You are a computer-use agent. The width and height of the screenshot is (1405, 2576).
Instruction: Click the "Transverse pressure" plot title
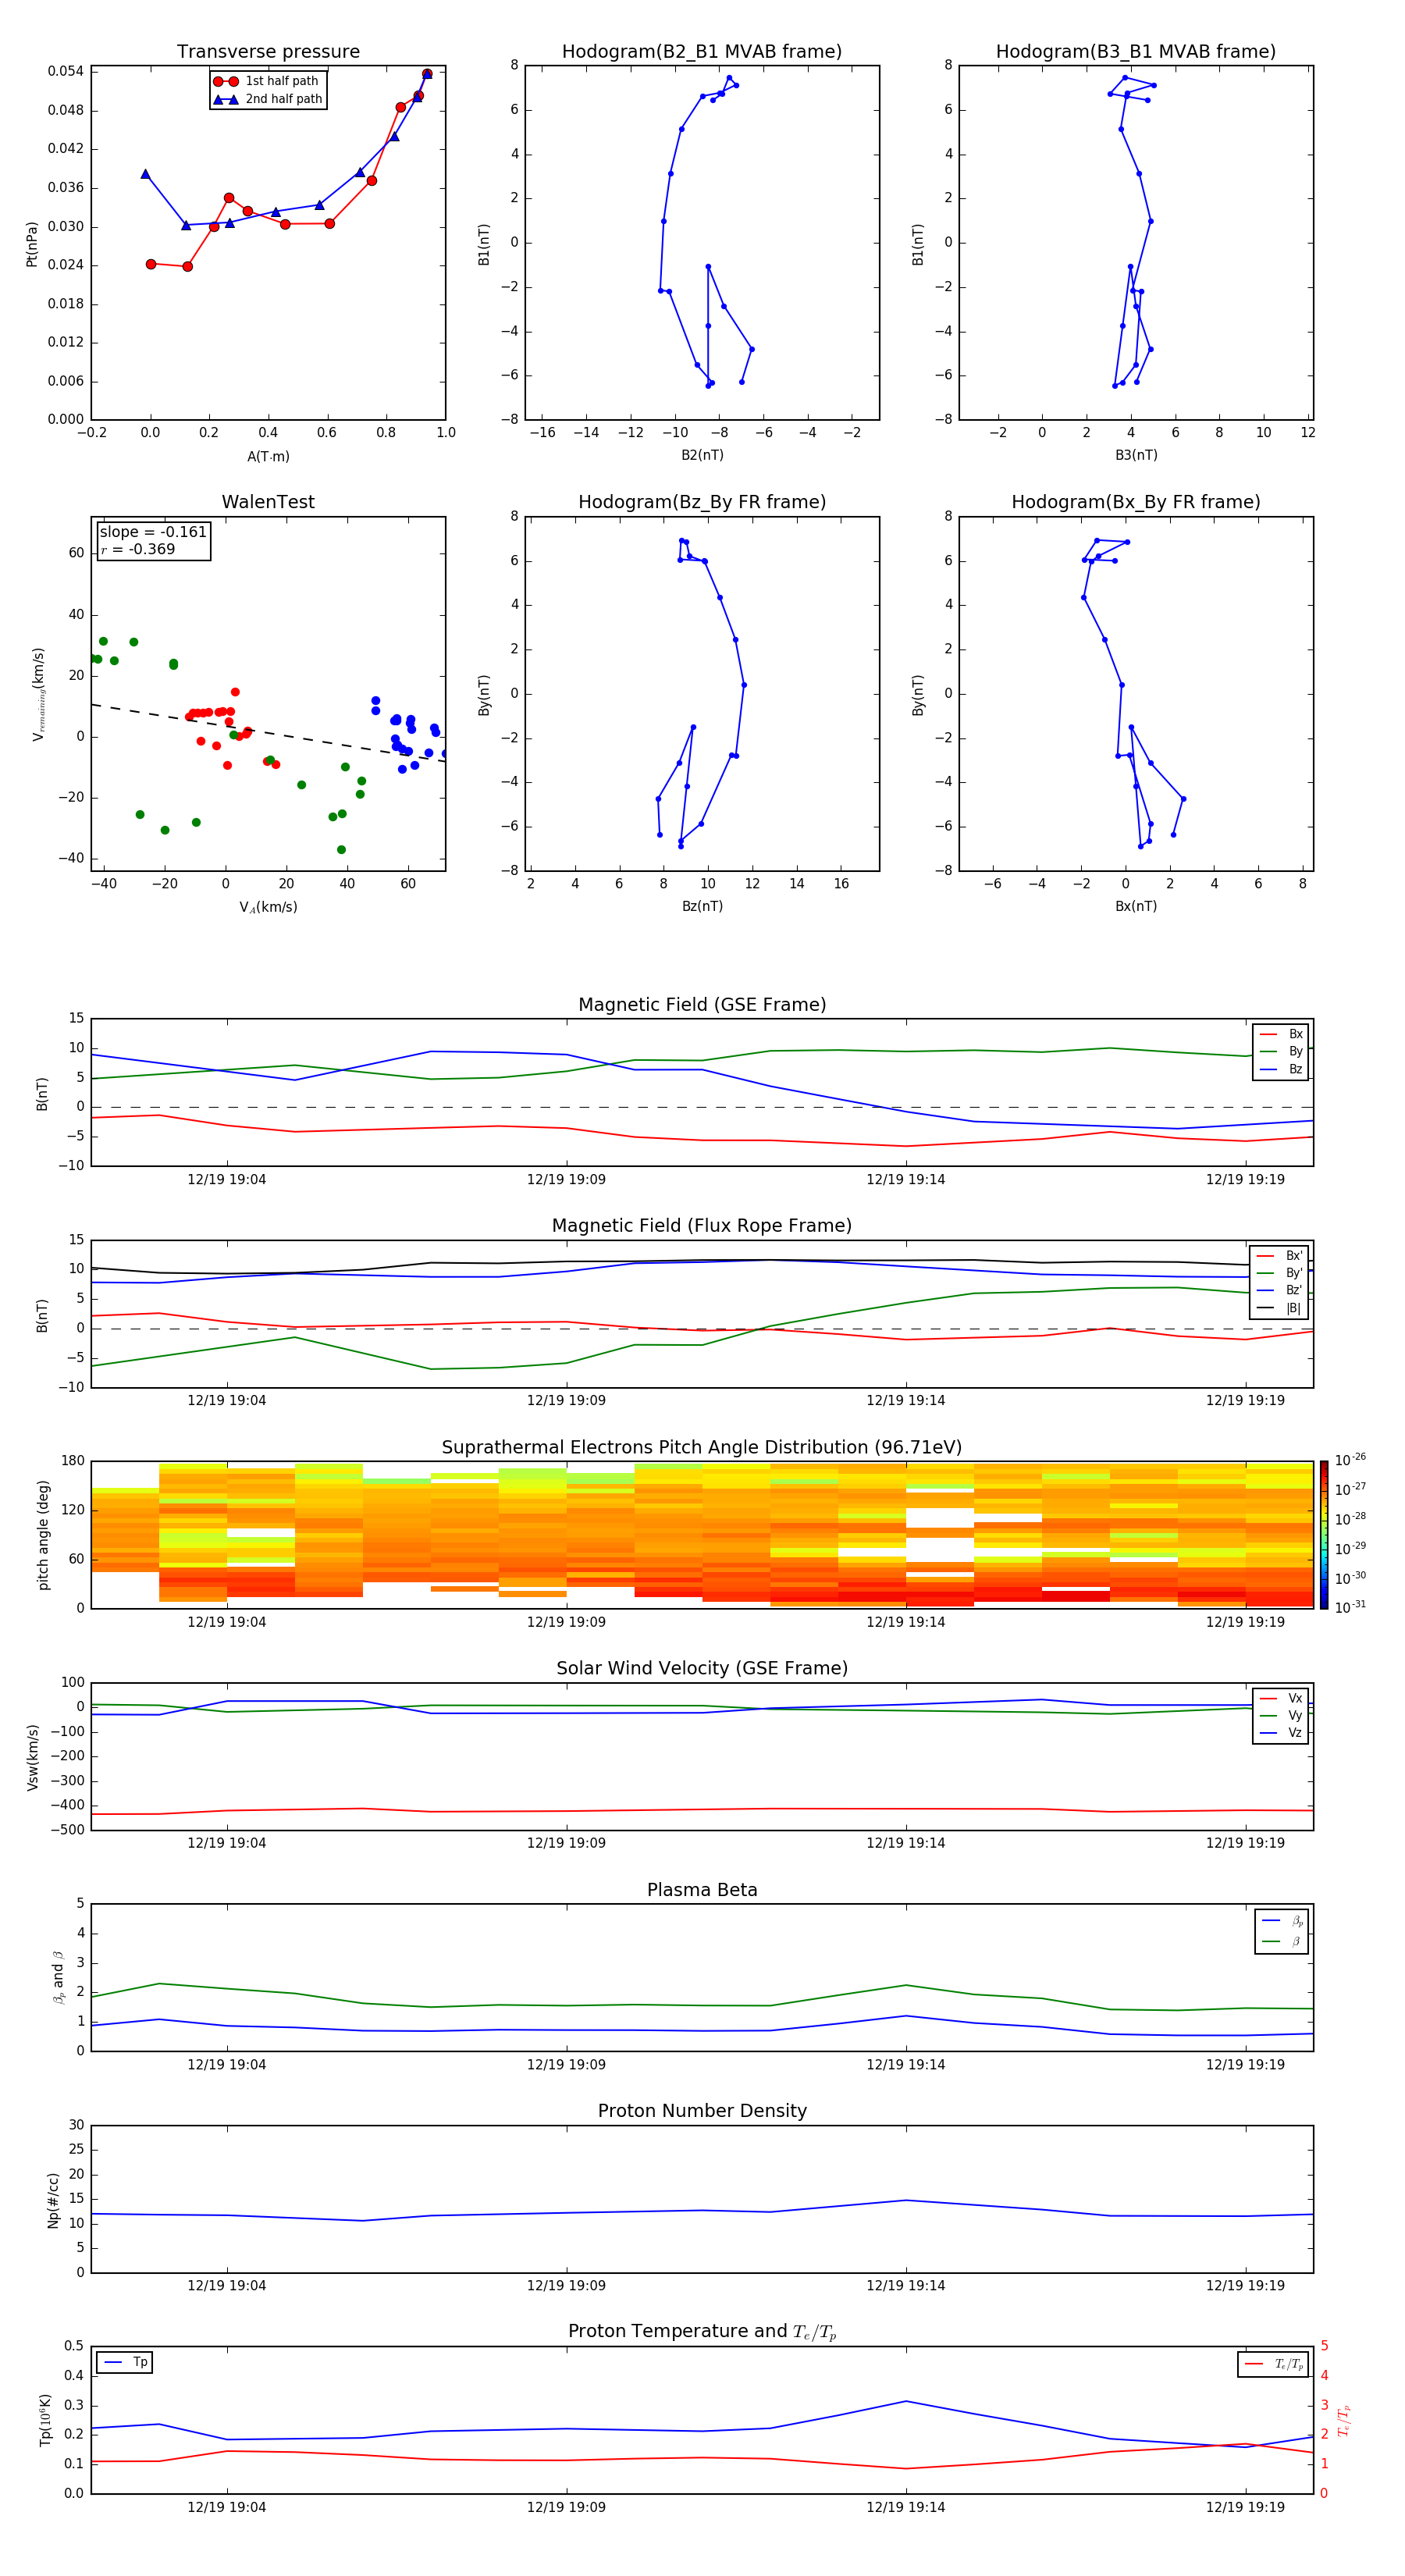pyautogui.click(x=268, y=52)
